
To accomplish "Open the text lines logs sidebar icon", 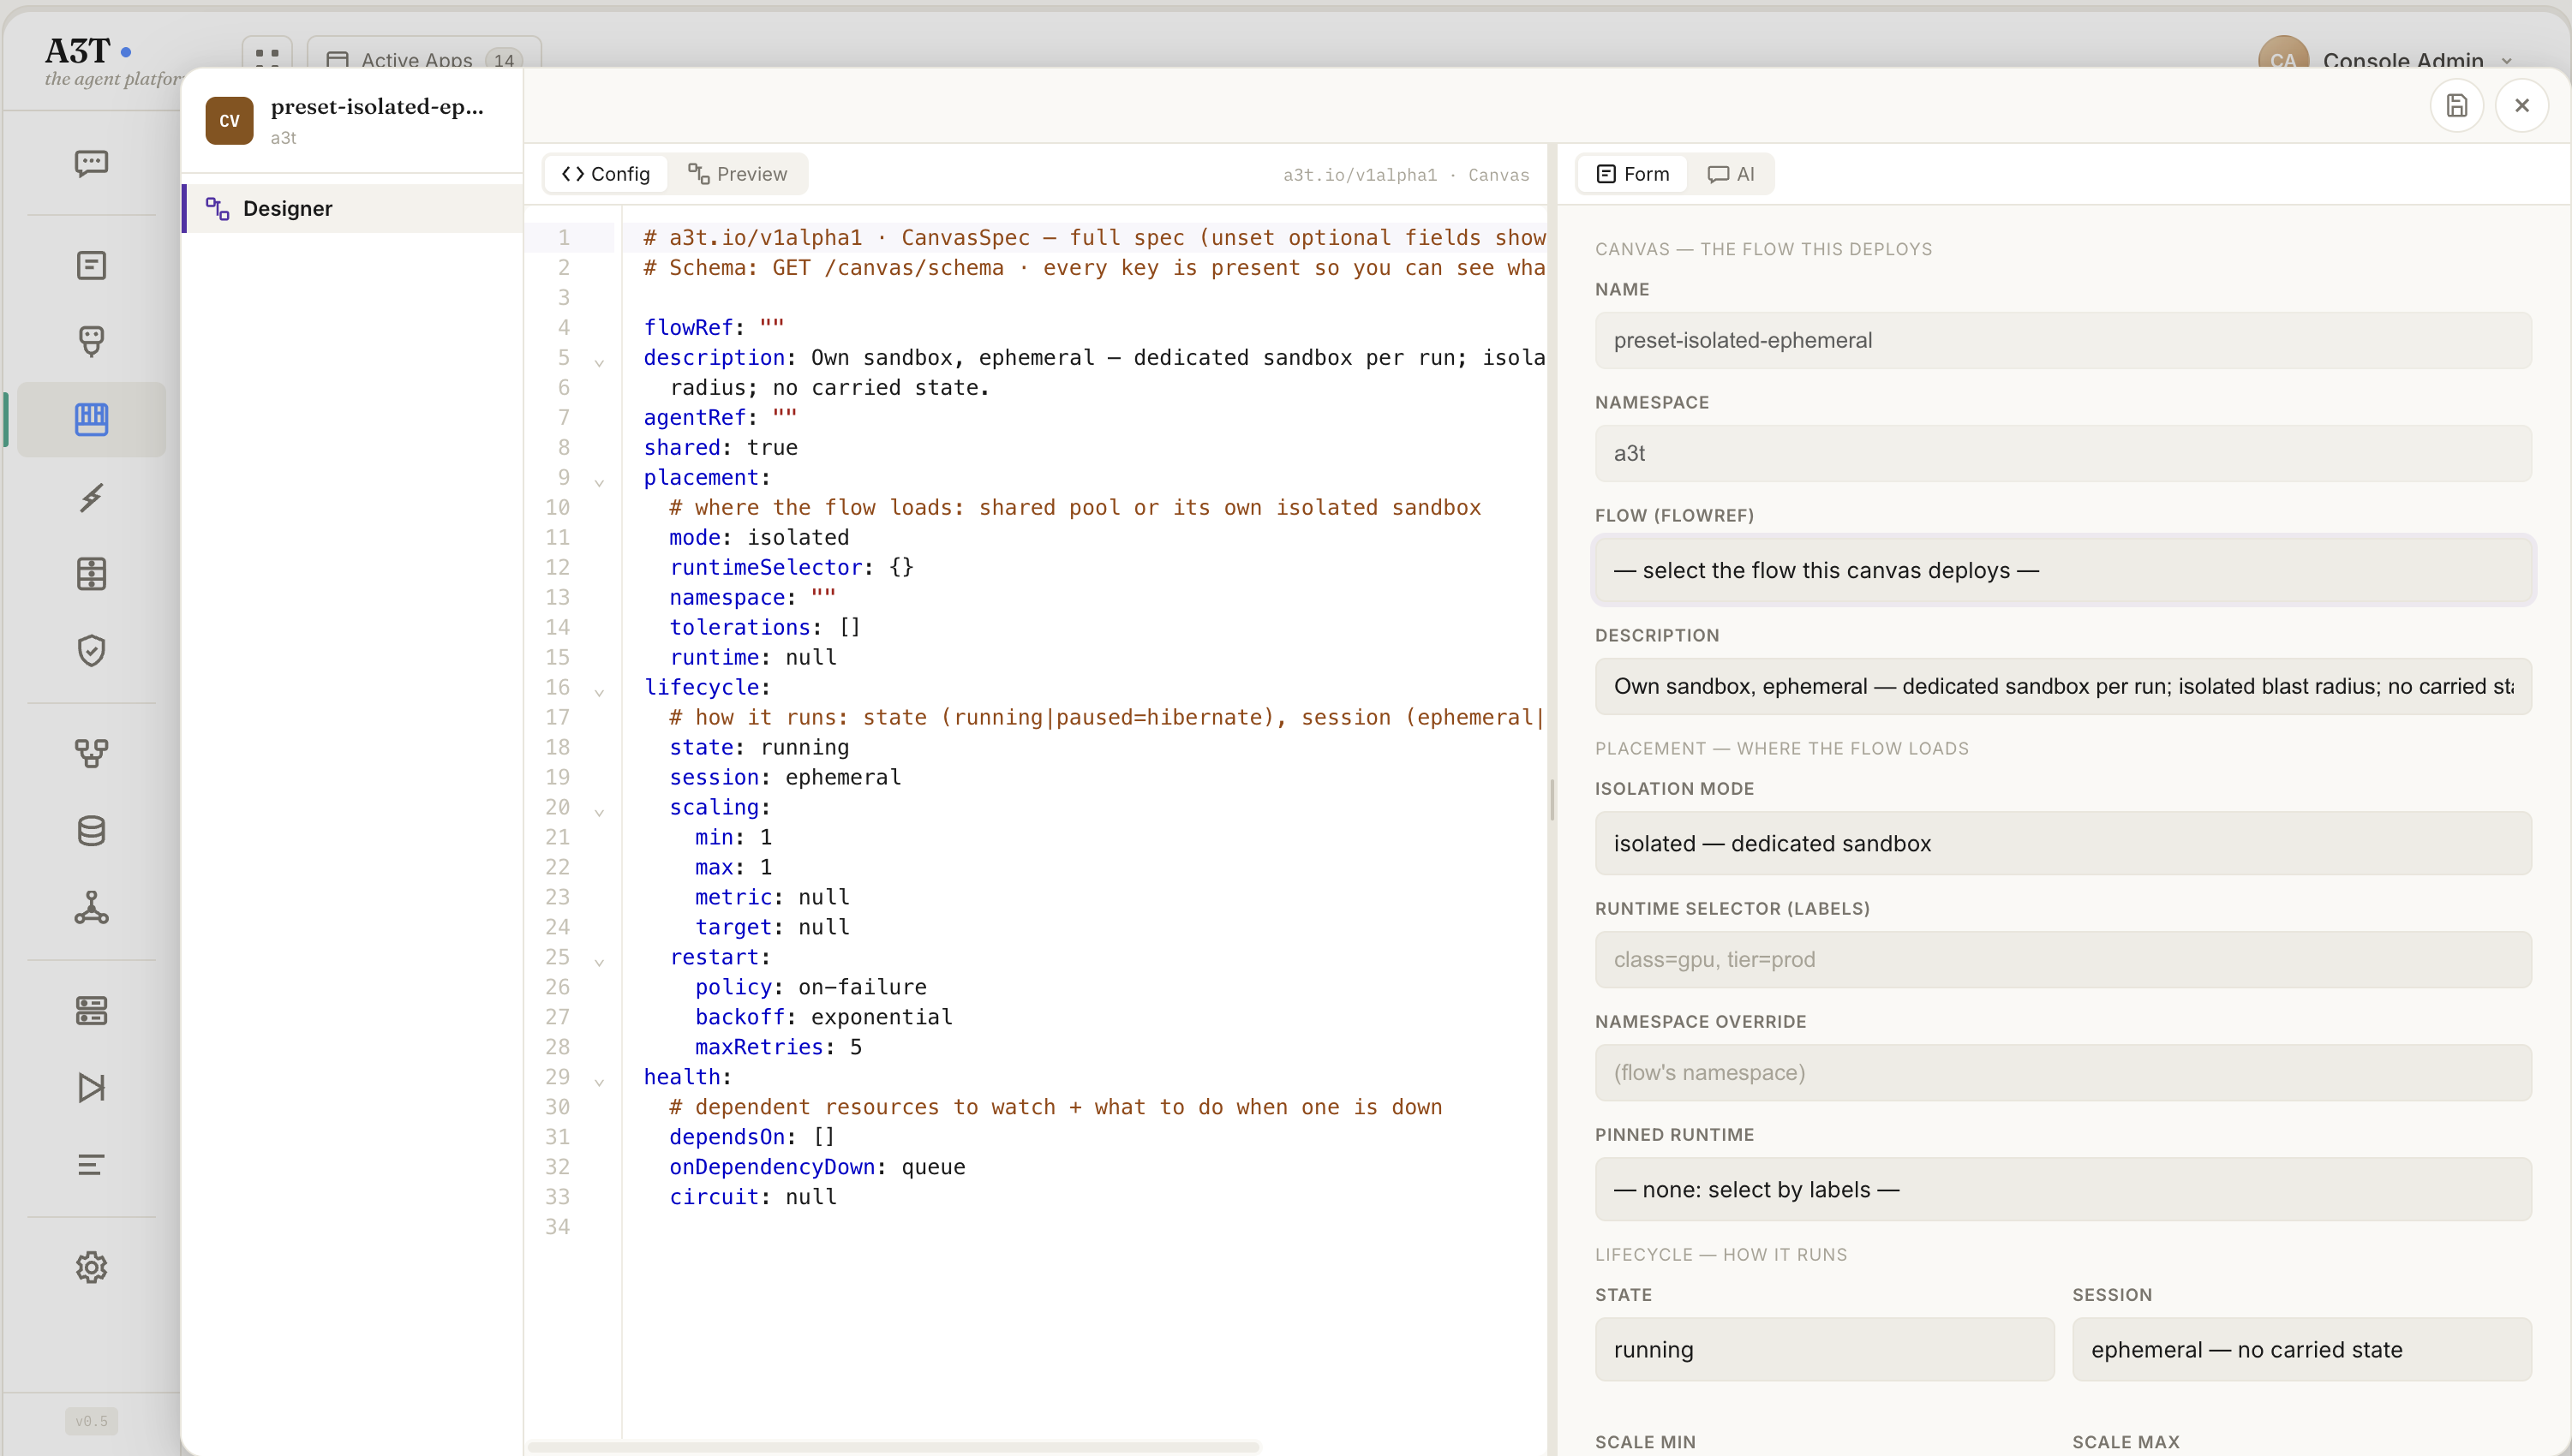I will click(91, 1165).
